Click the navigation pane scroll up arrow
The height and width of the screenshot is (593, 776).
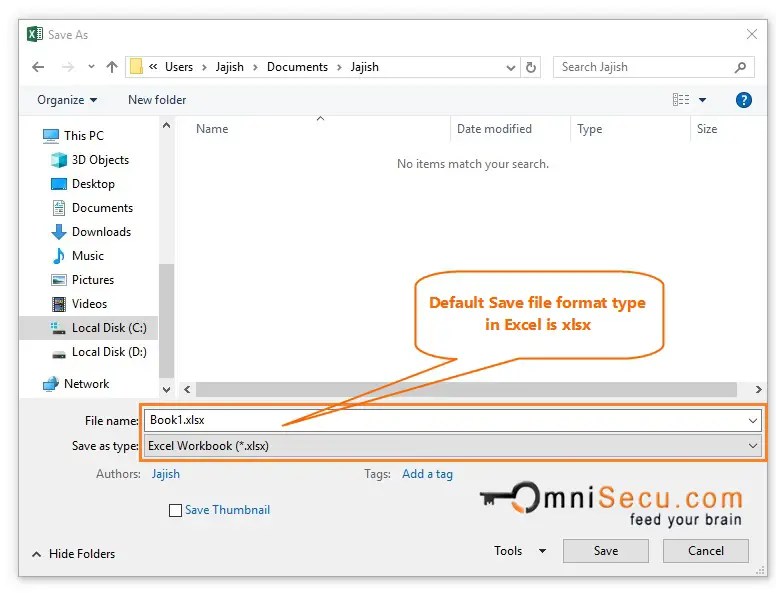[166, 126]
